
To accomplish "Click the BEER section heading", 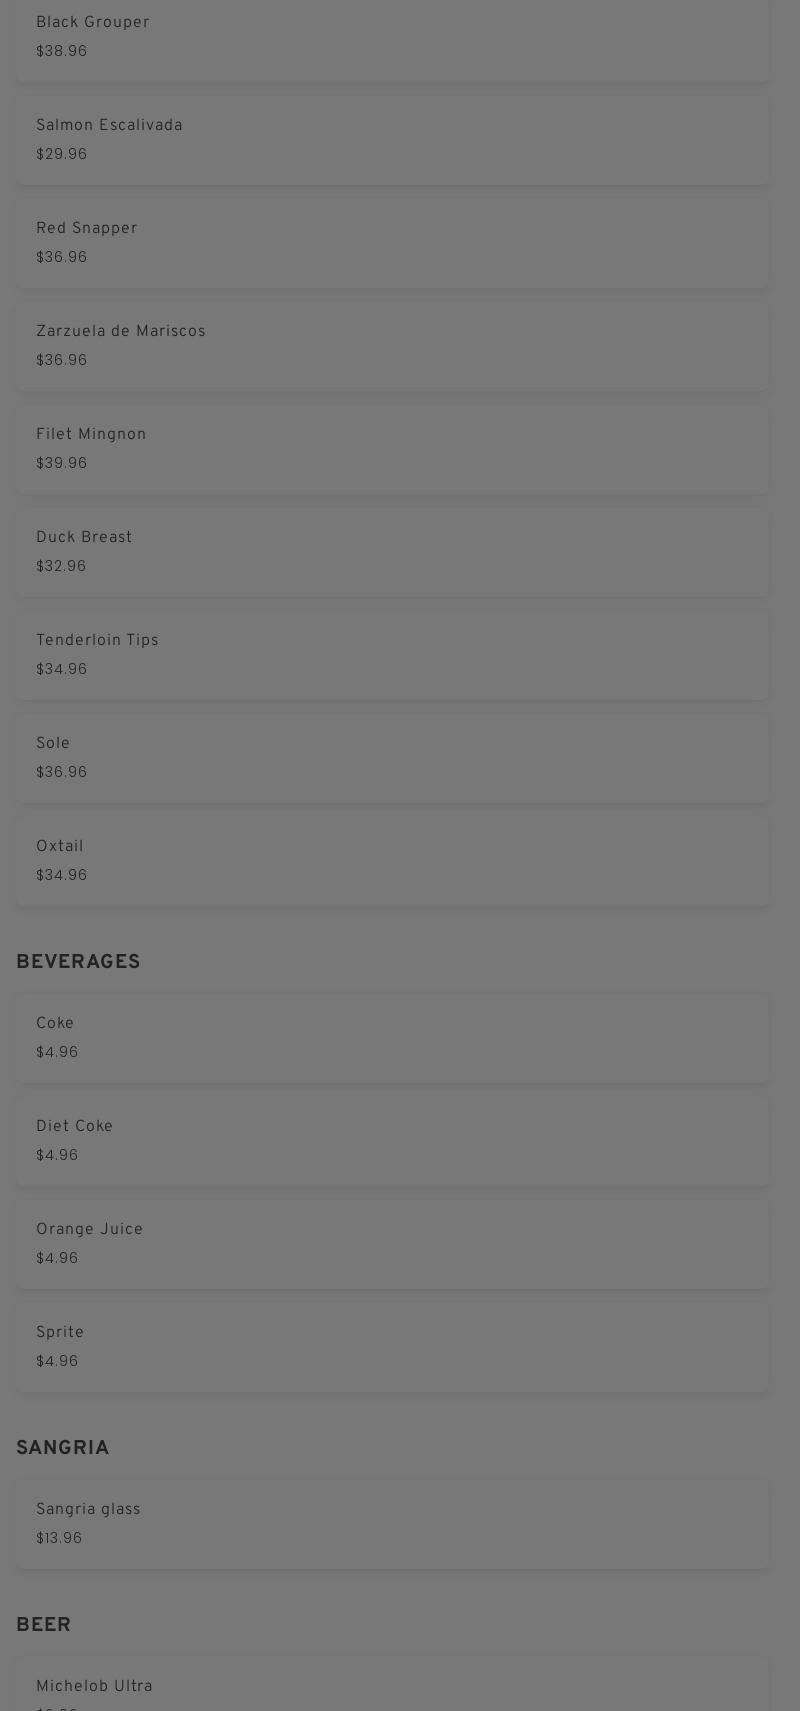I will tap(44, 1625).
